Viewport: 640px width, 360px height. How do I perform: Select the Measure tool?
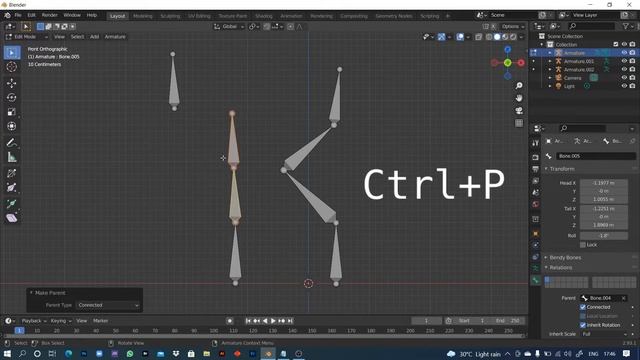pos(12,157)
